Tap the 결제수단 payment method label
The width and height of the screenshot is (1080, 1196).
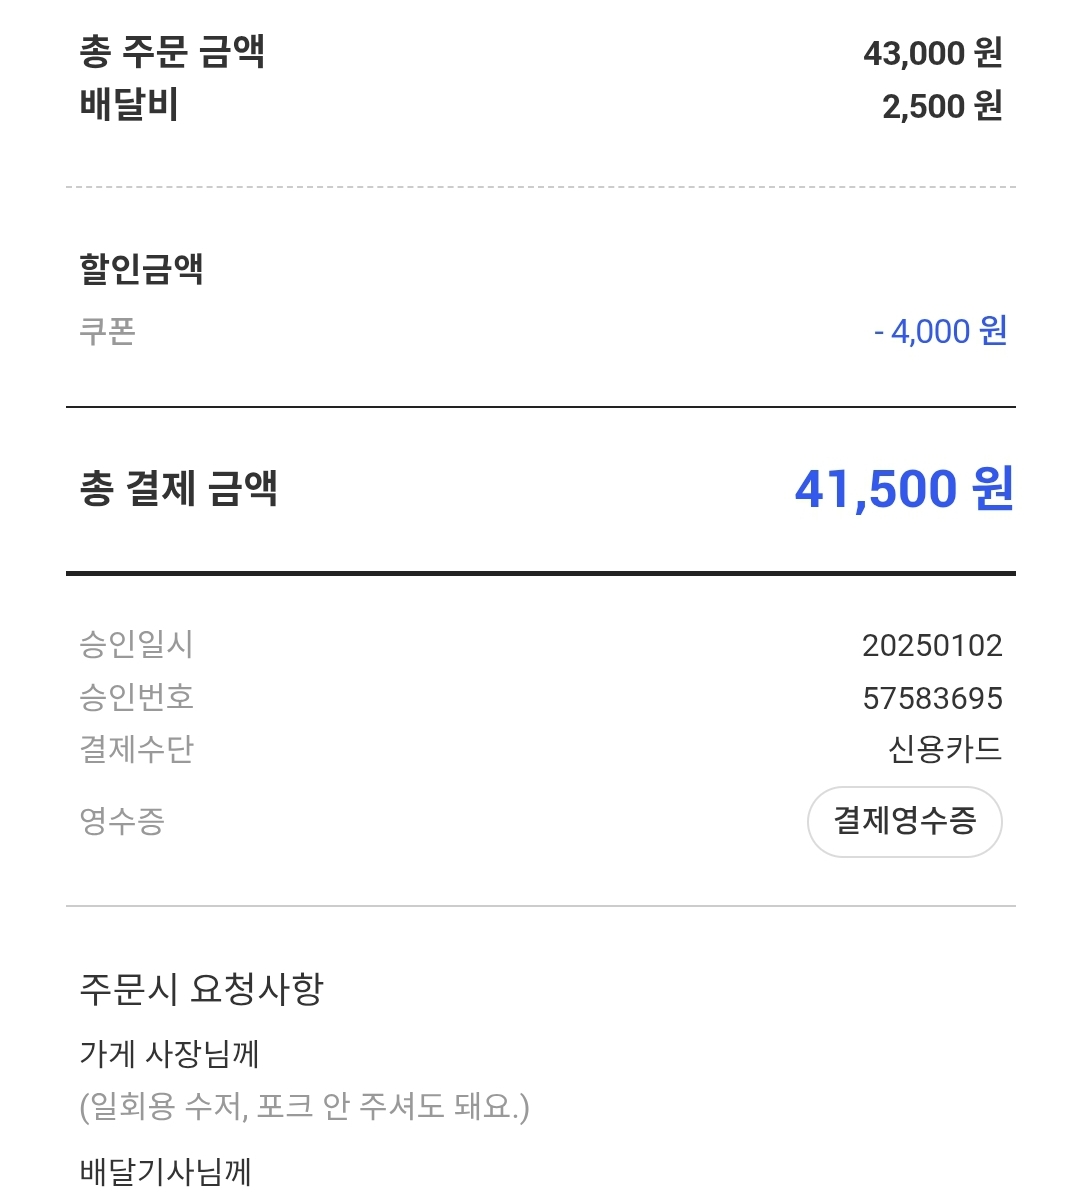(136, 749)
